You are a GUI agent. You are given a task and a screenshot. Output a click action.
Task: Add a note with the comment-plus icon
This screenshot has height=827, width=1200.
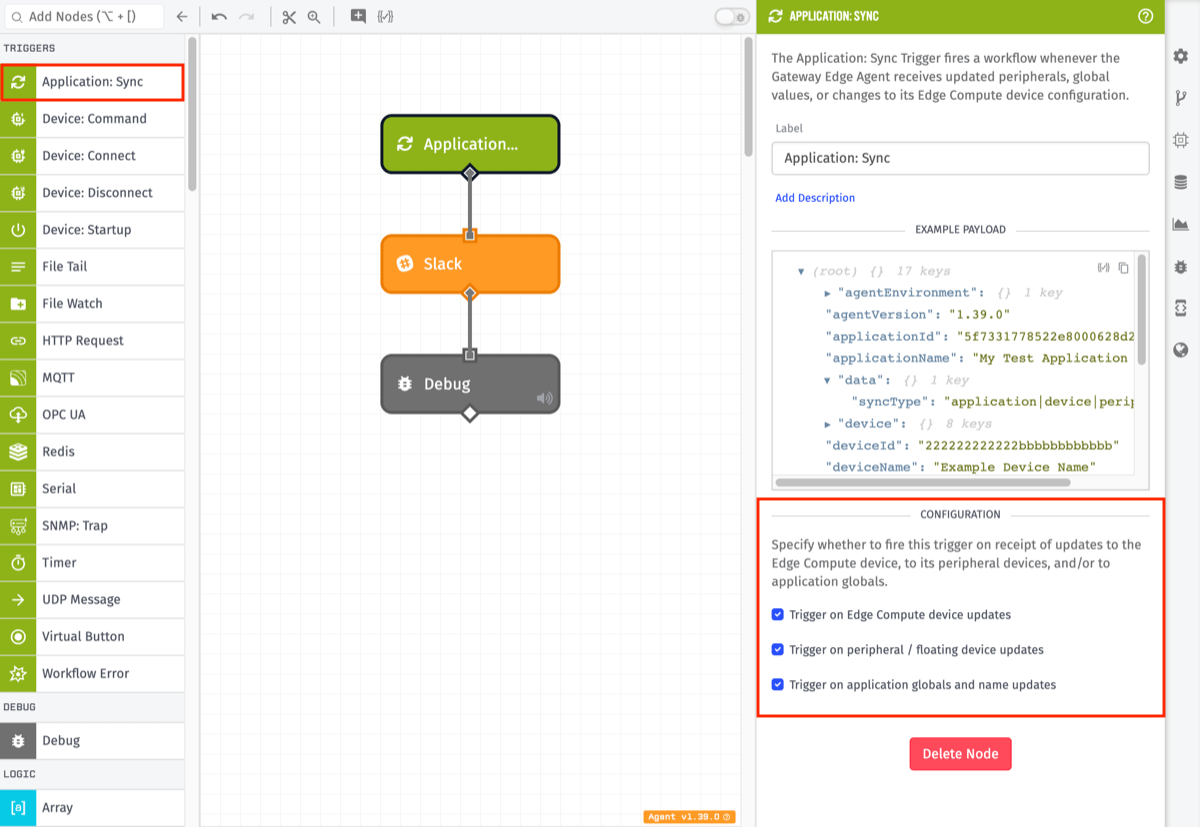[x=358, y=16]
